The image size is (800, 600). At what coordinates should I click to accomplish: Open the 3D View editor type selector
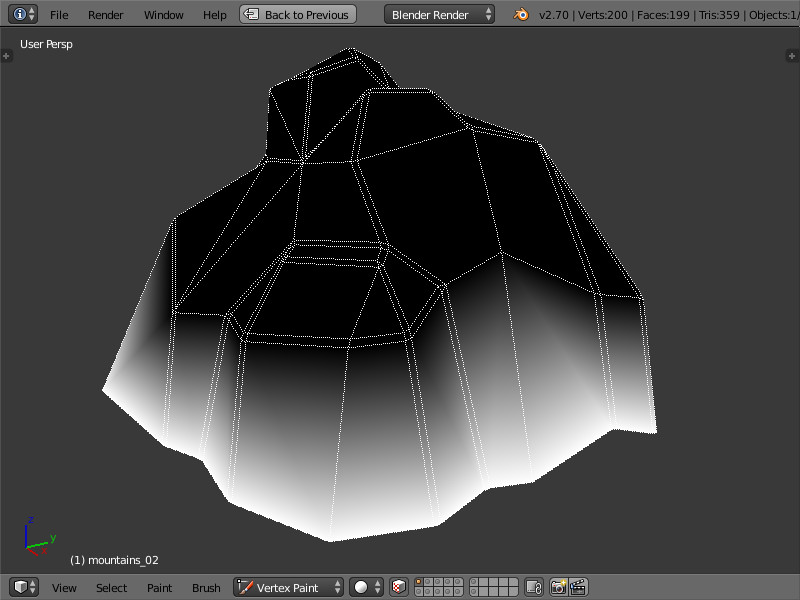point(24,587)
